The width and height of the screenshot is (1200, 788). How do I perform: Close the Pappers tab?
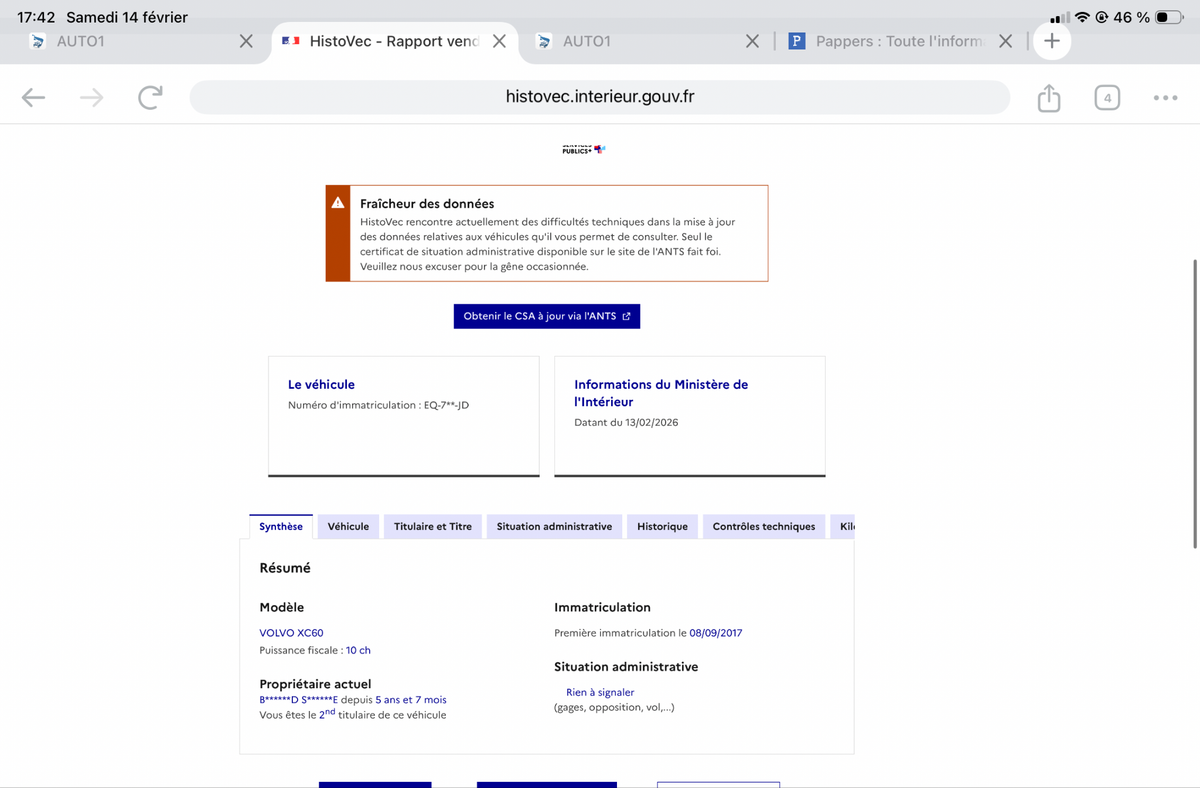1005,41
